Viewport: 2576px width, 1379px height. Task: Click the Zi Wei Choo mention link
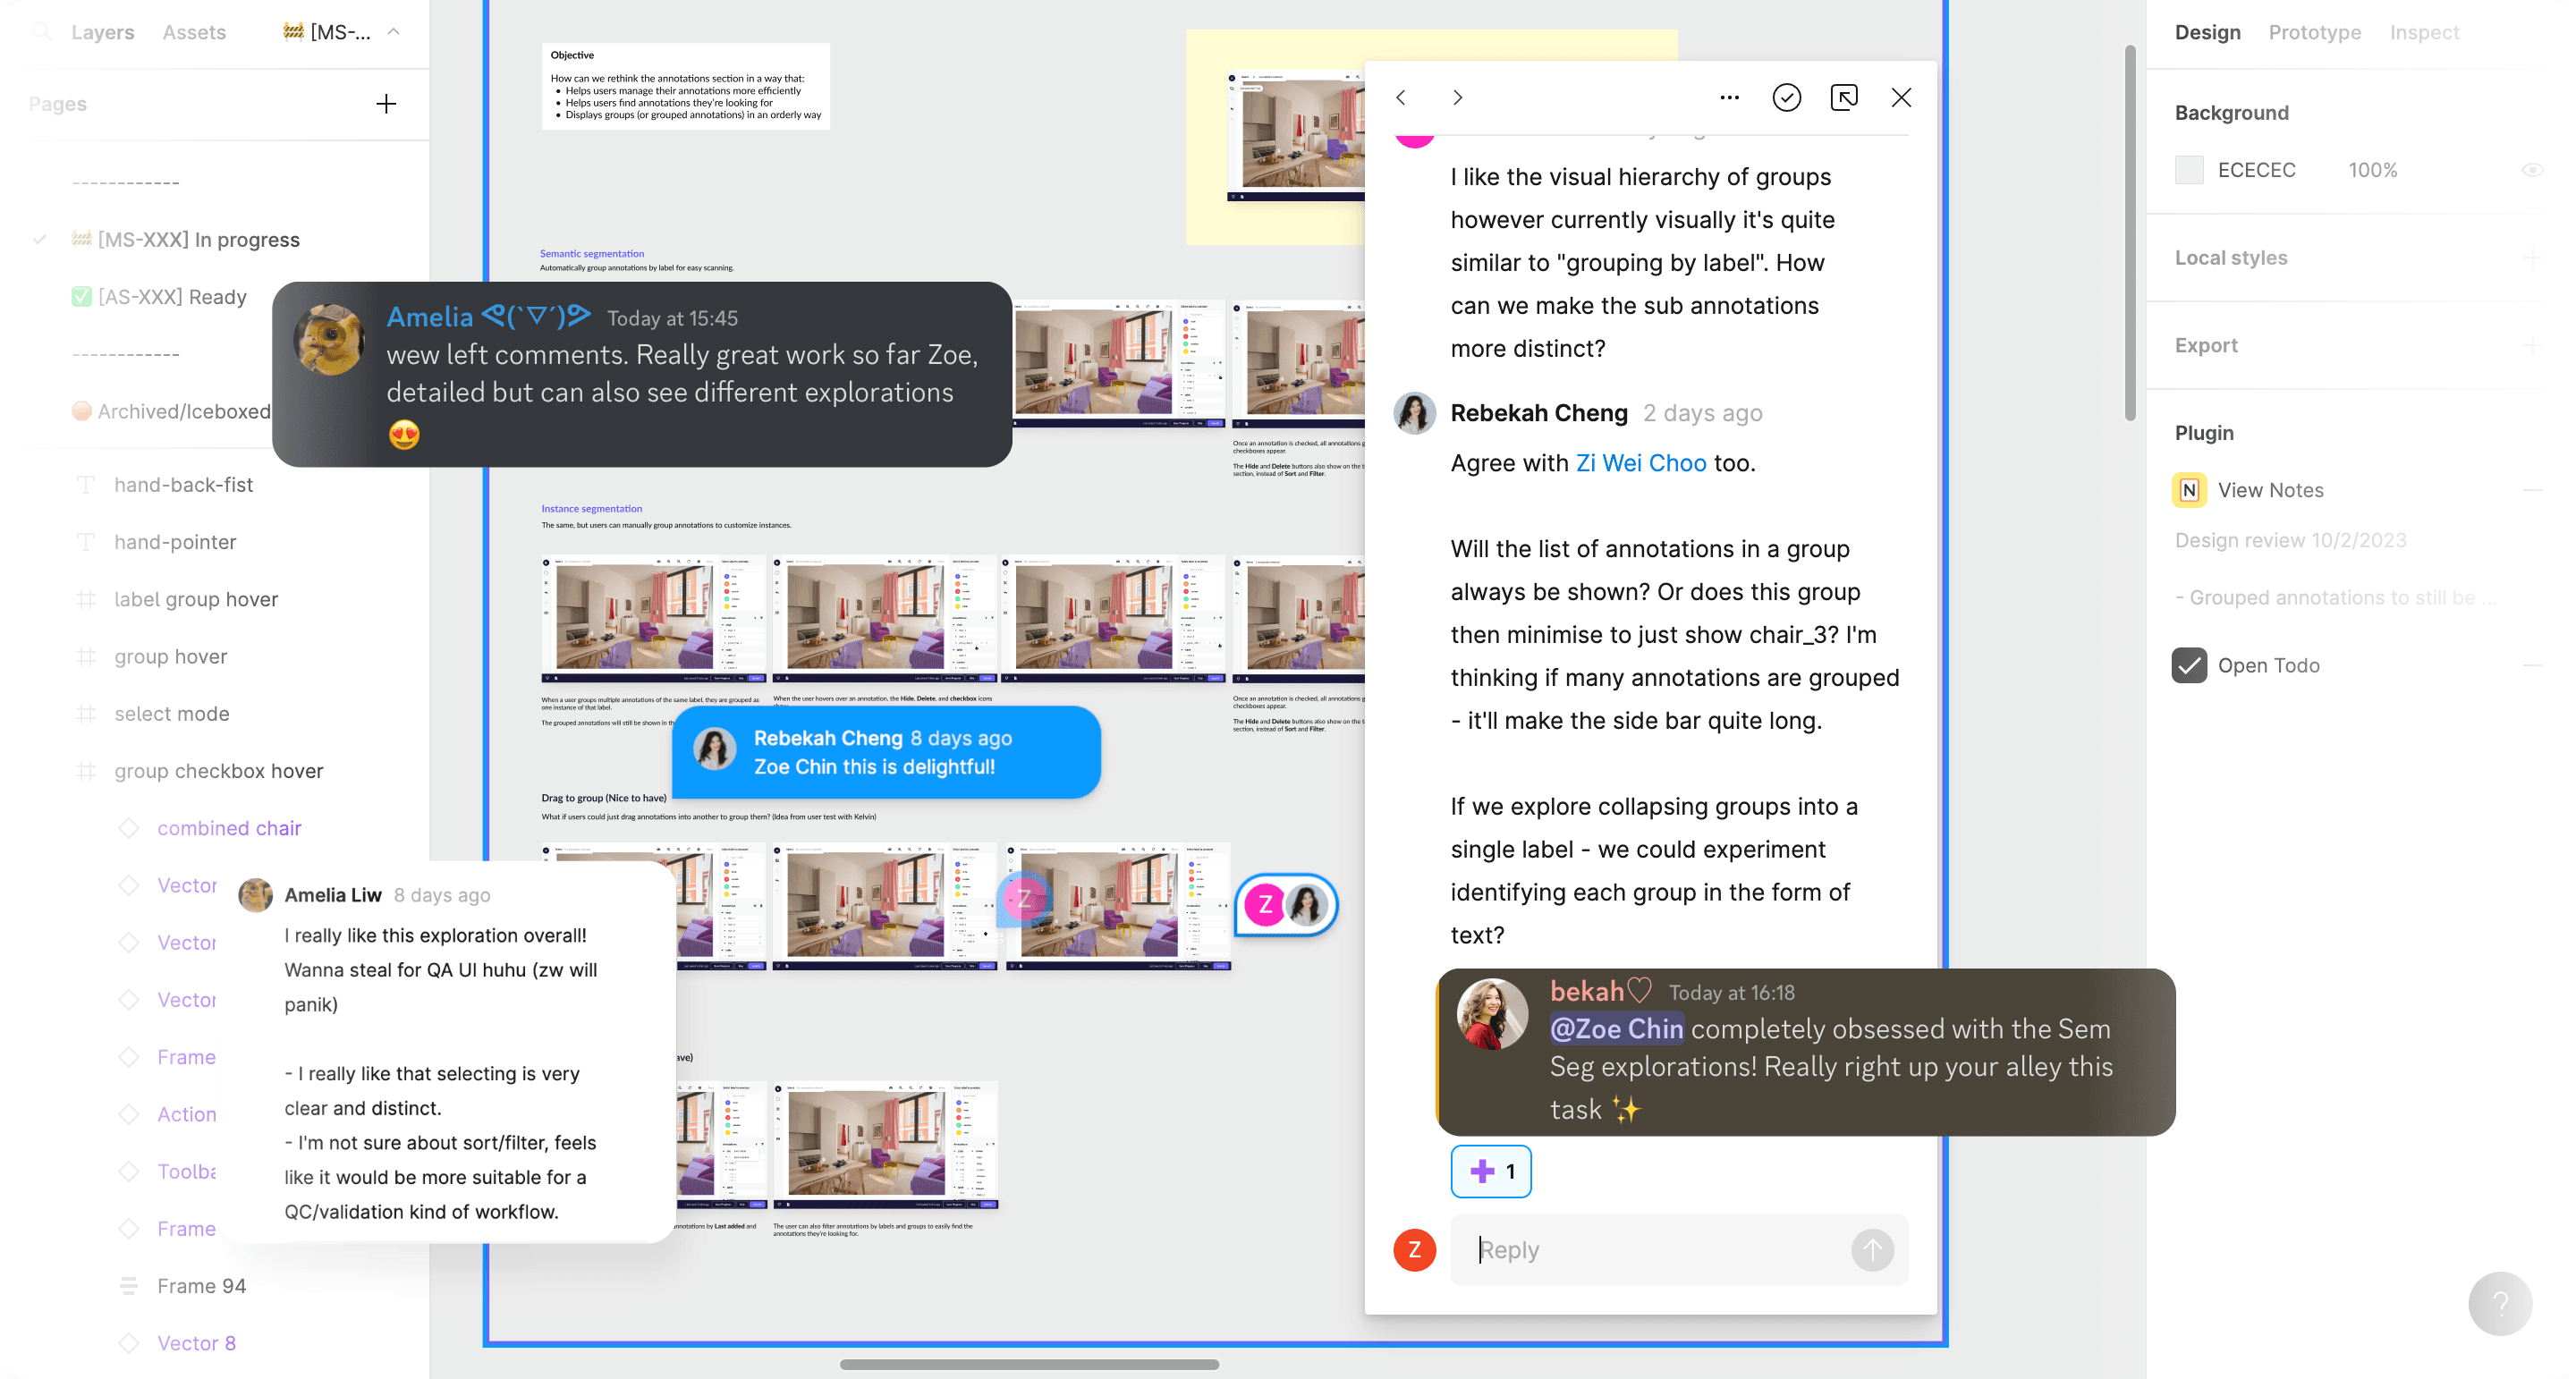click(x=1640, y=463)
